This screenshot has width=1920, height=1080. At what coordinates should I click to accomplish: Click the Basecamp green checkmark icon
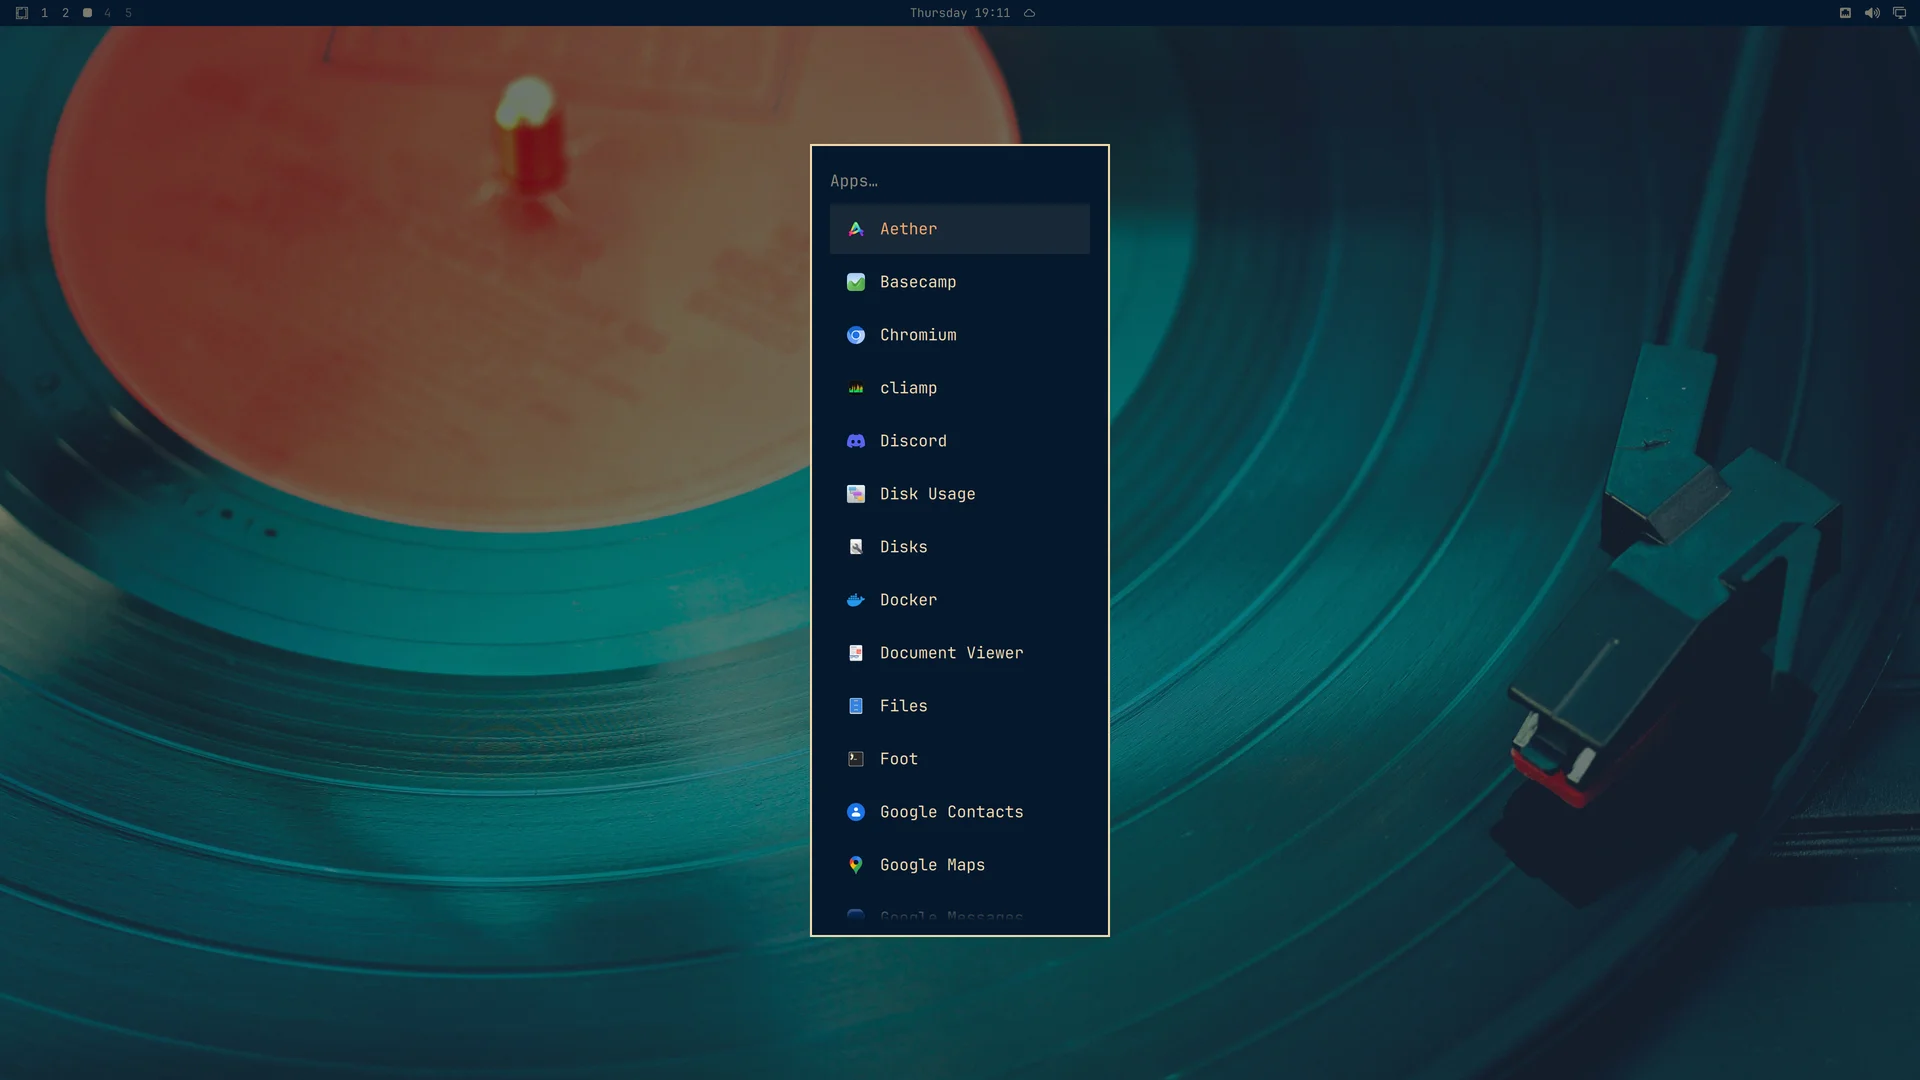coord(856,282)
